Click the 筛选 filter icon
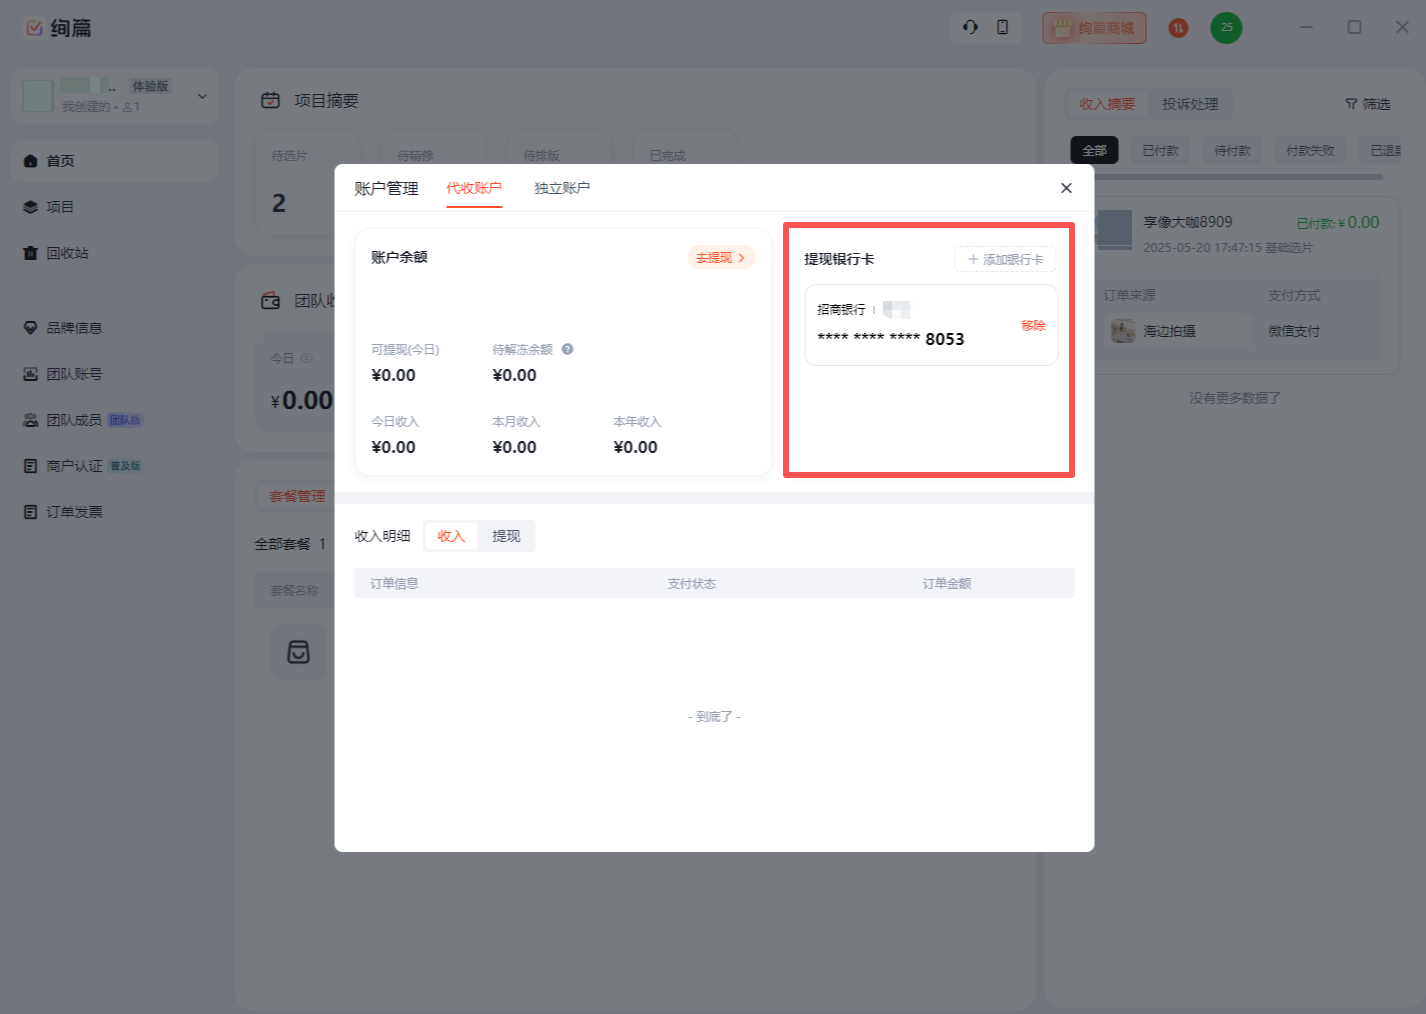The width and height of the screenshot is (1426, 1014). click(x=1352, y=104)
